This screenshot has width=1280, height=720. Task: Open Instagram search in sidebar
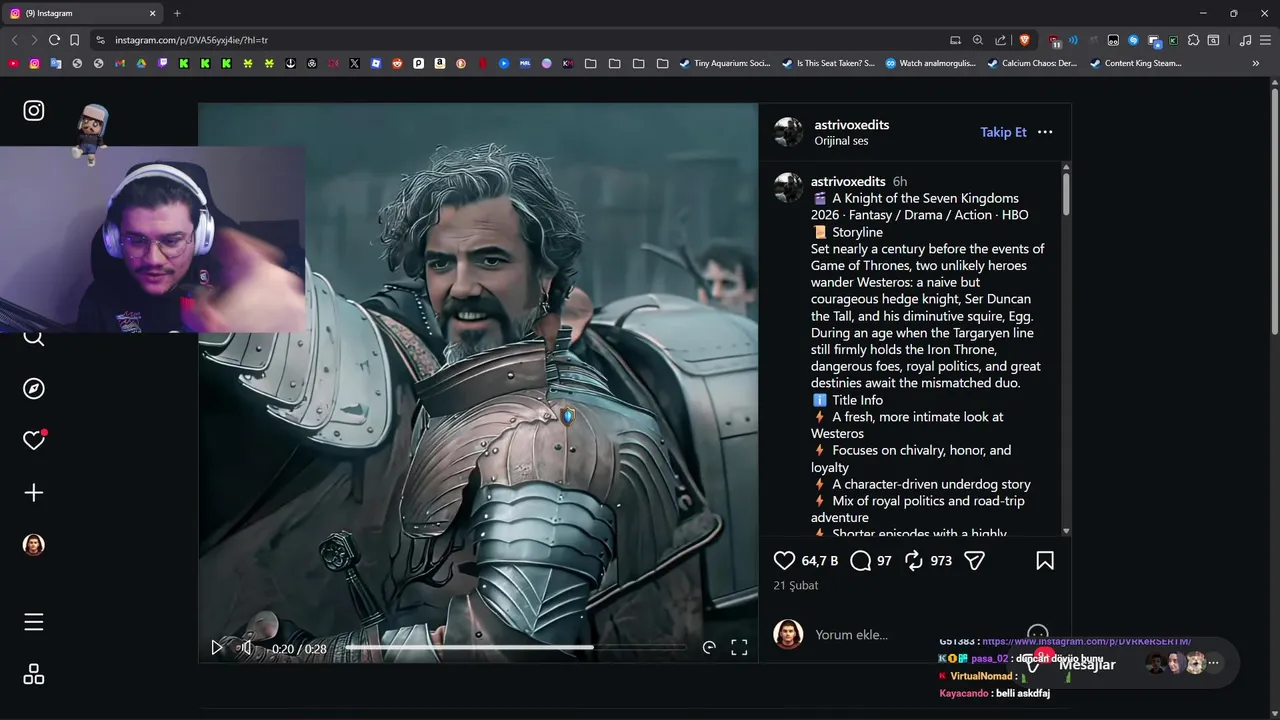pos(34,338)
